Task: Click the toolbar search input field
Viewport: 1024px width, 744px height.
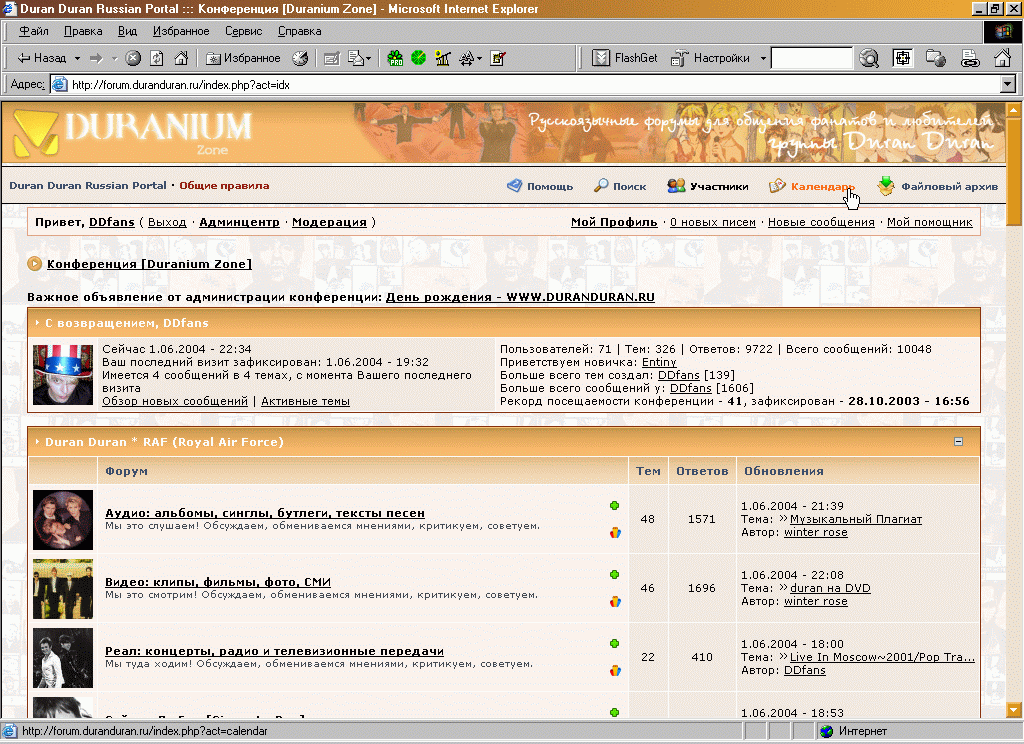Action: click(811, 58)
